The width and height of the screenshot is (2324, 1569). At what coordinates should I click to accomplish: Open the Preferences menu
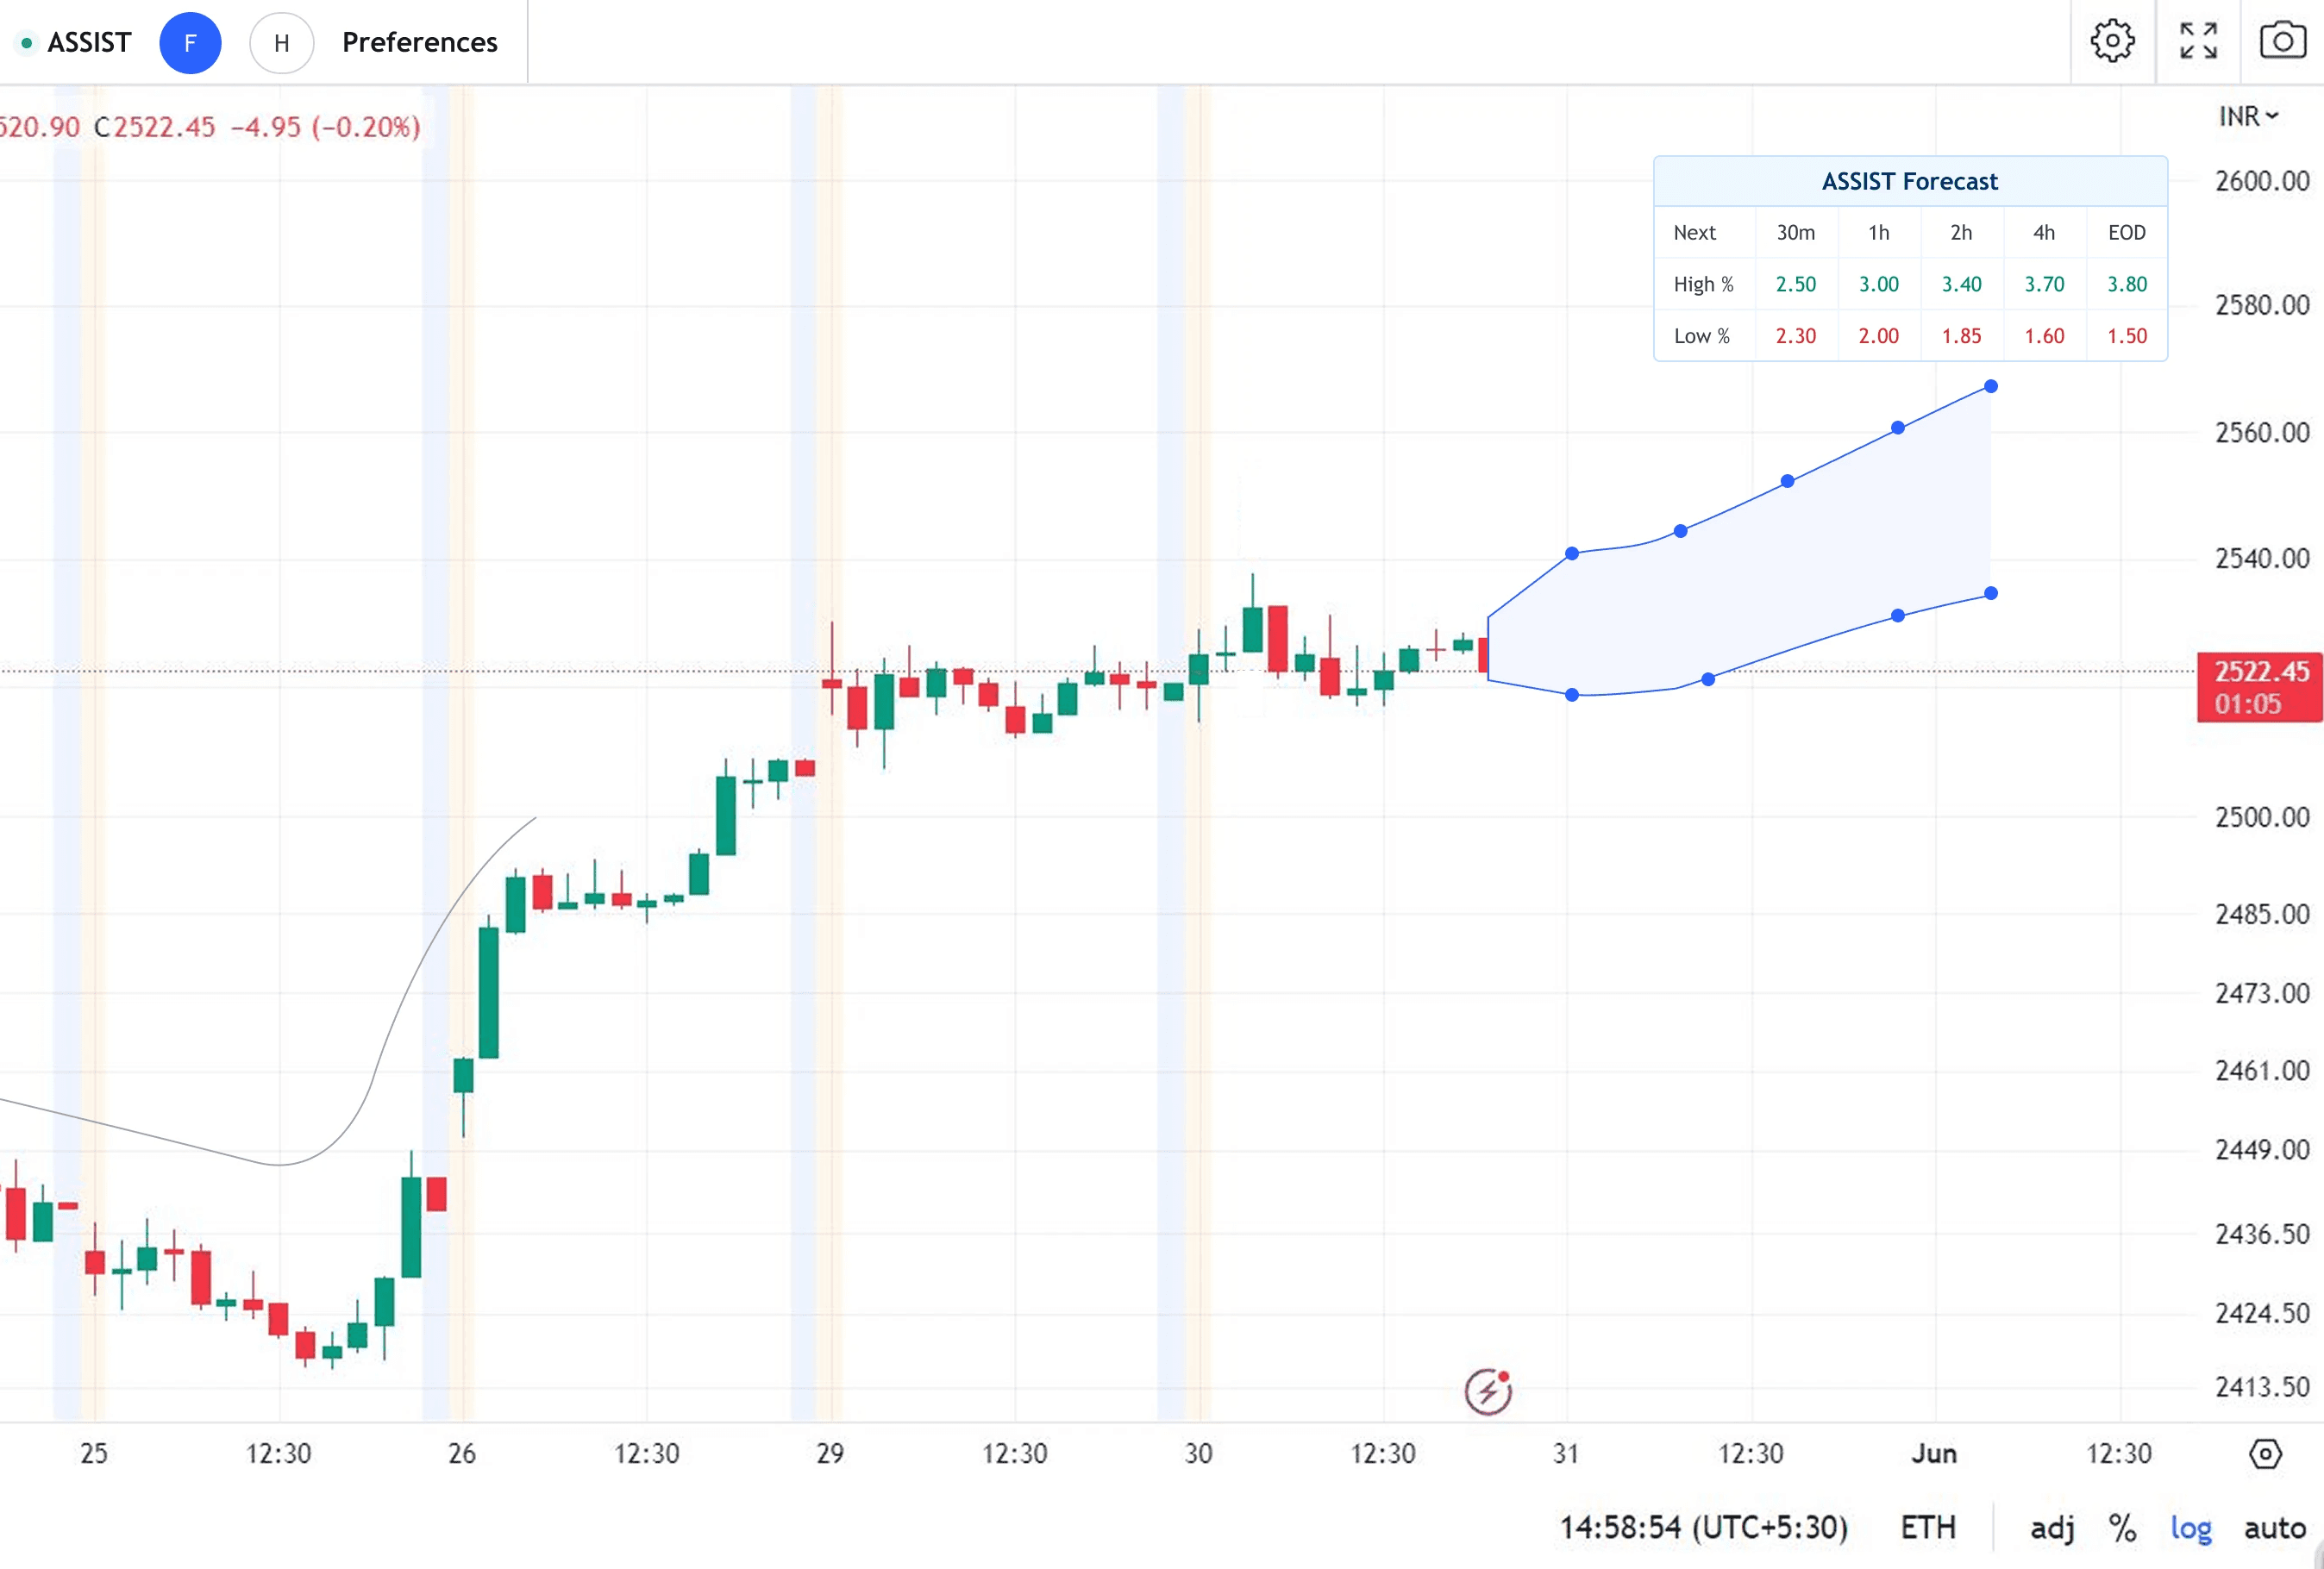pos(419,43)
